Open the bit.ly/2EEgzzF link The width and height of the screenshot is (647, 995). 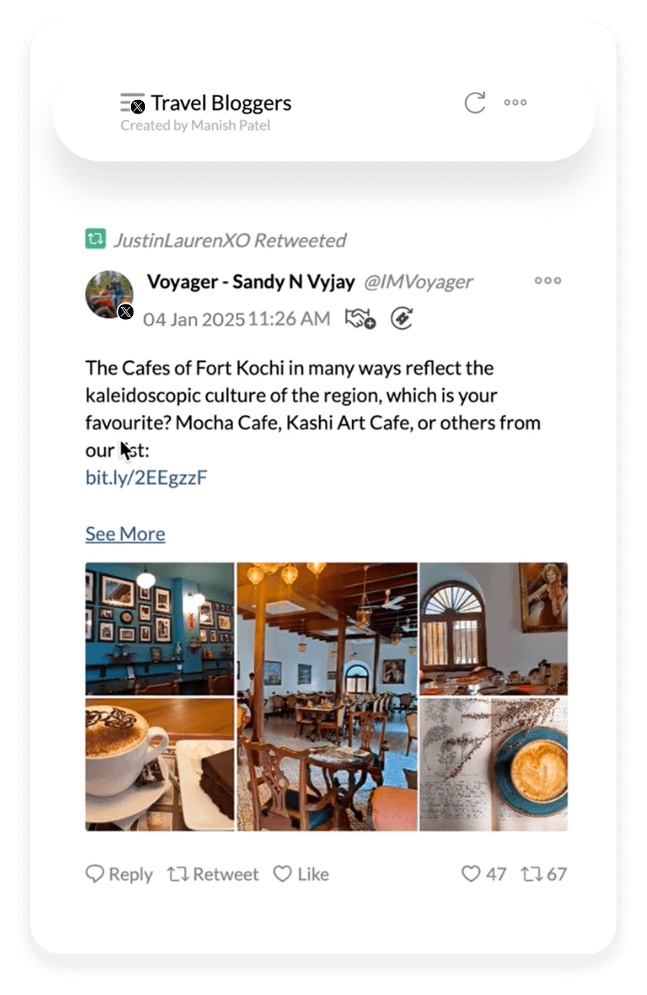click(147, 477)
